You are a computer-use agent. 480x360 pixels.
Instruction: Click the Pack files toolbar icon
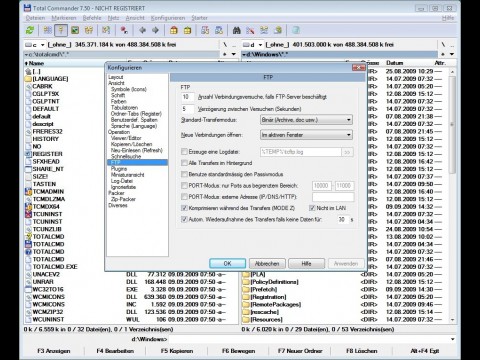coord(174,30)
